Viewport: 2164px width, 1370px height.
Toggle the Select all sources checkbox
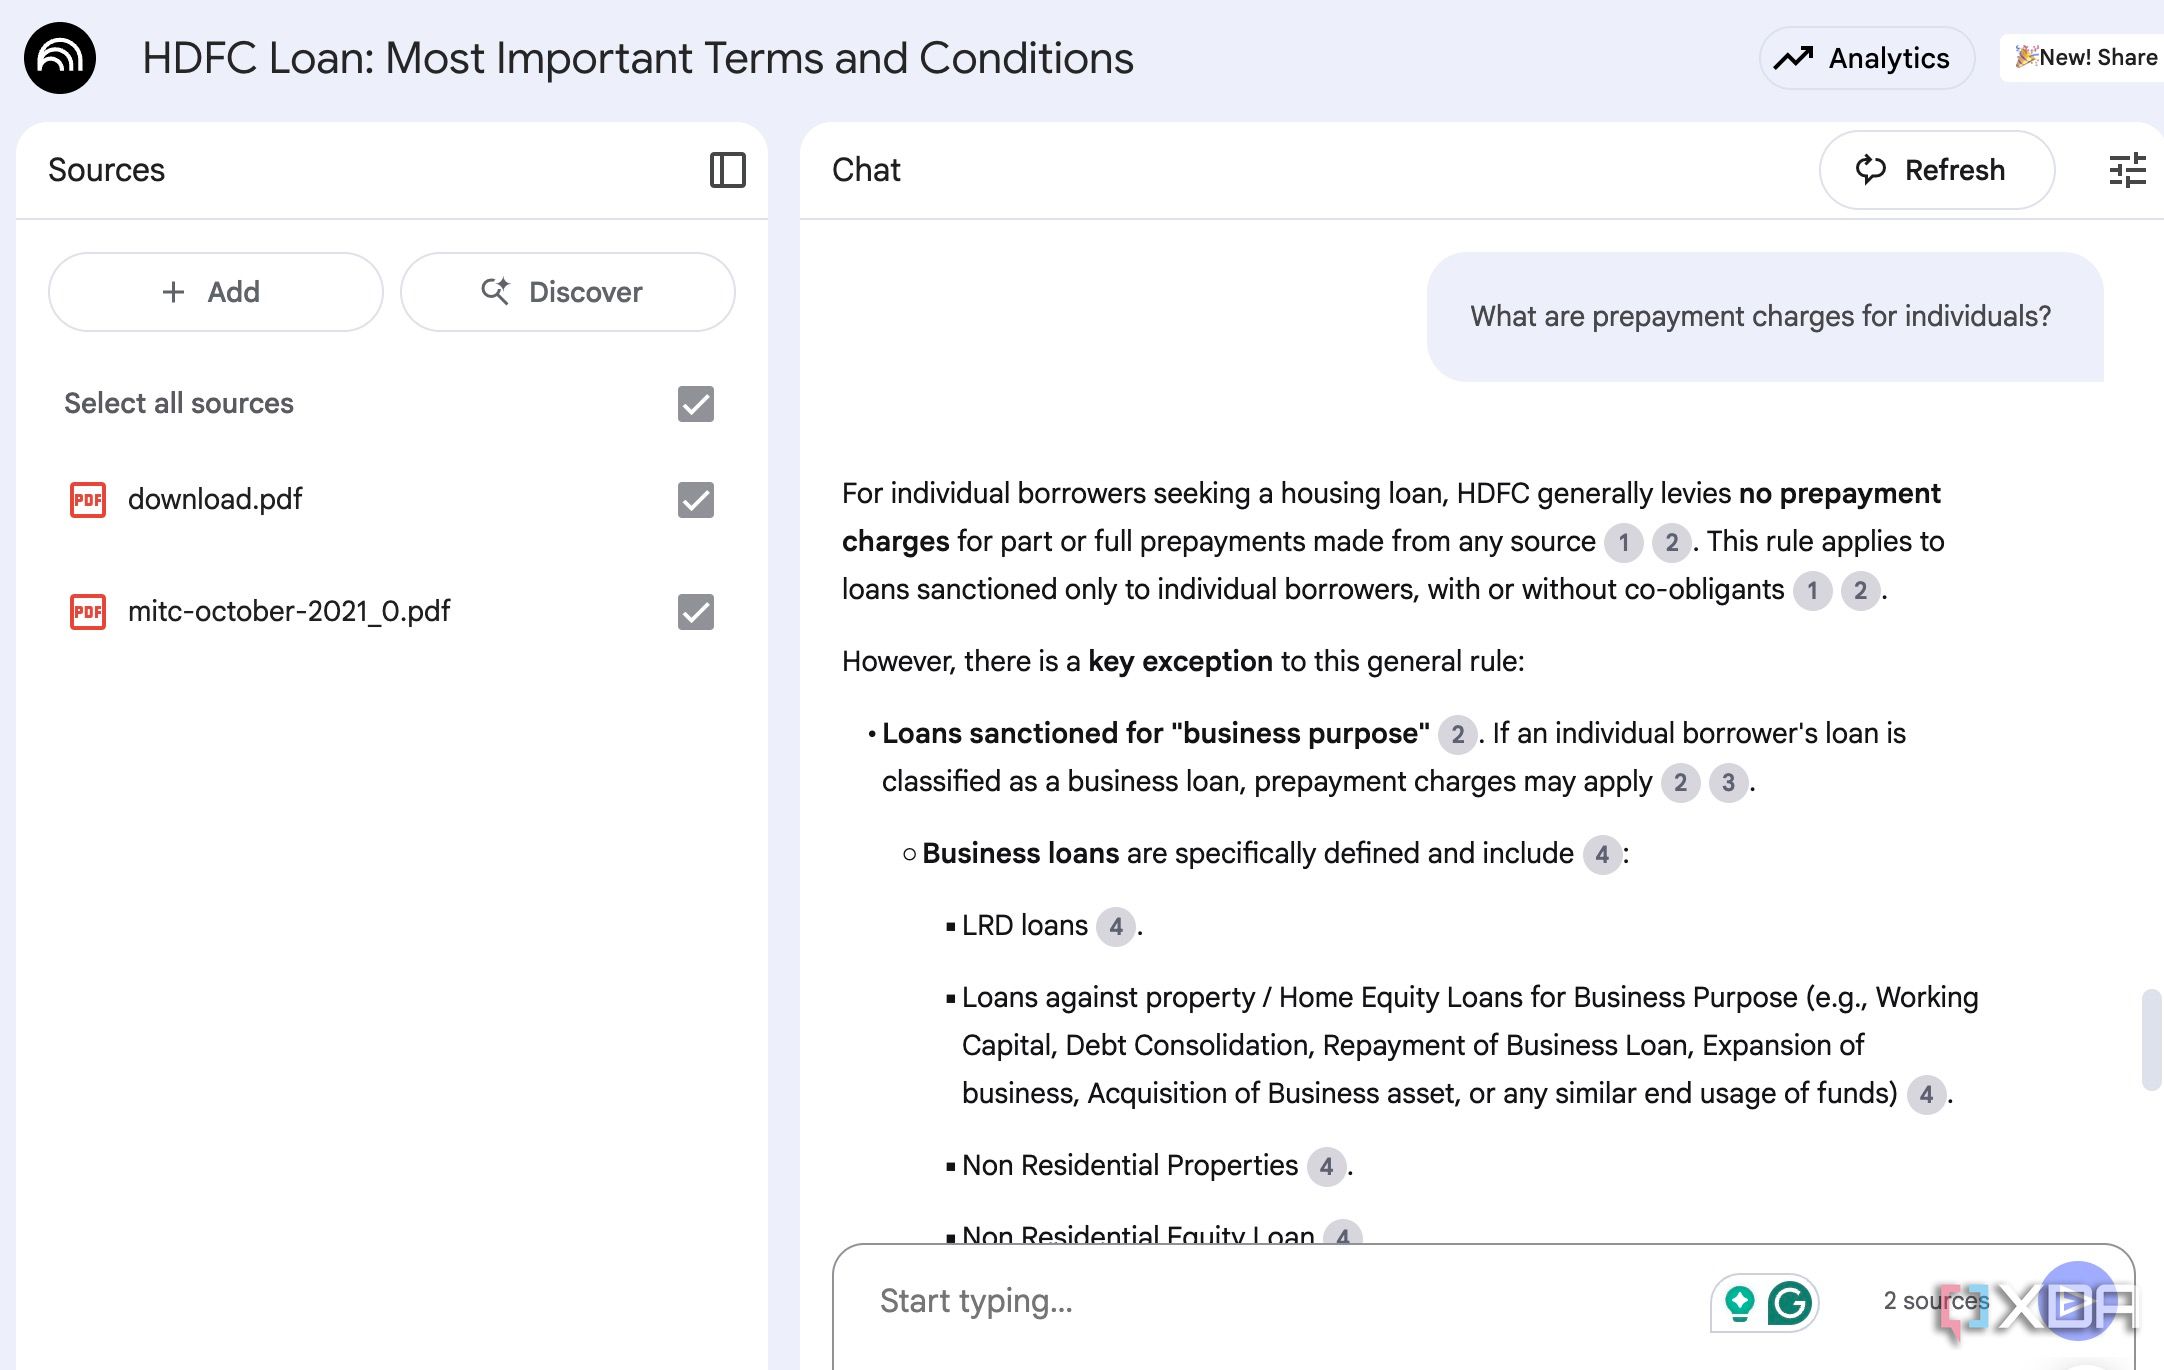coord(695,404)
